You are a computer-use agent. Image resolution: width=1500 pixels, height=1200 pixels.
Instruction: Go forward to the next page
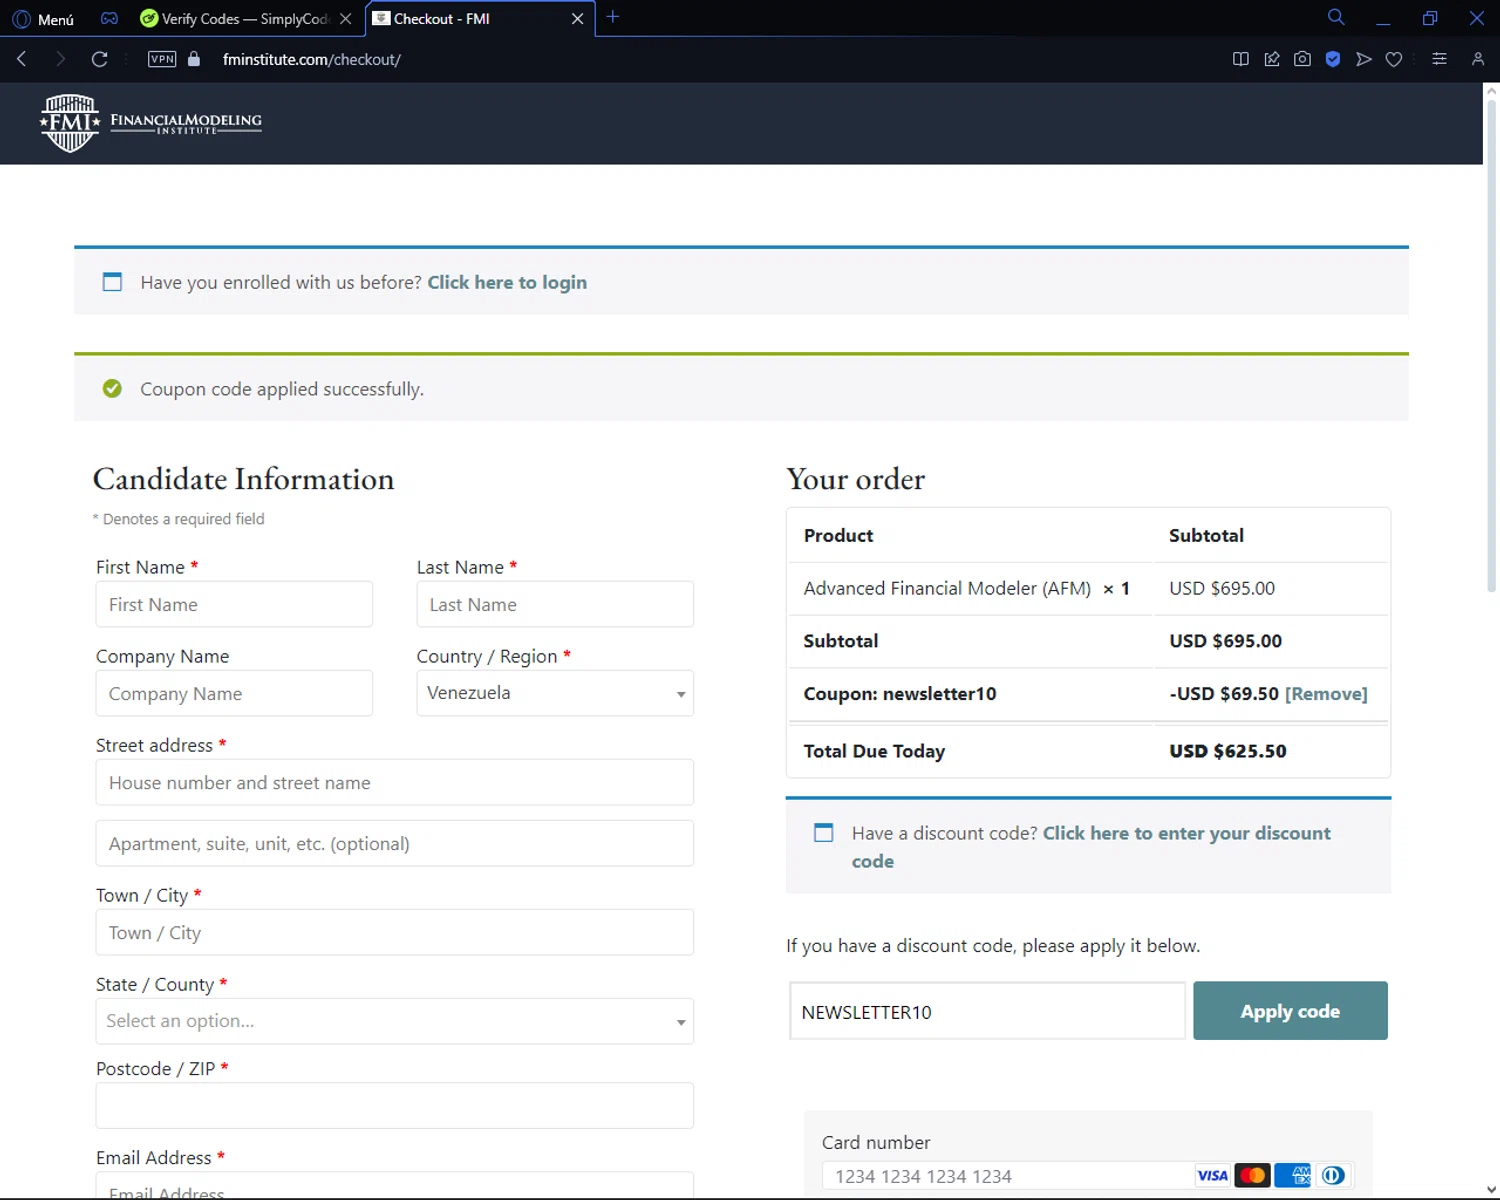(x=60, y=59)
